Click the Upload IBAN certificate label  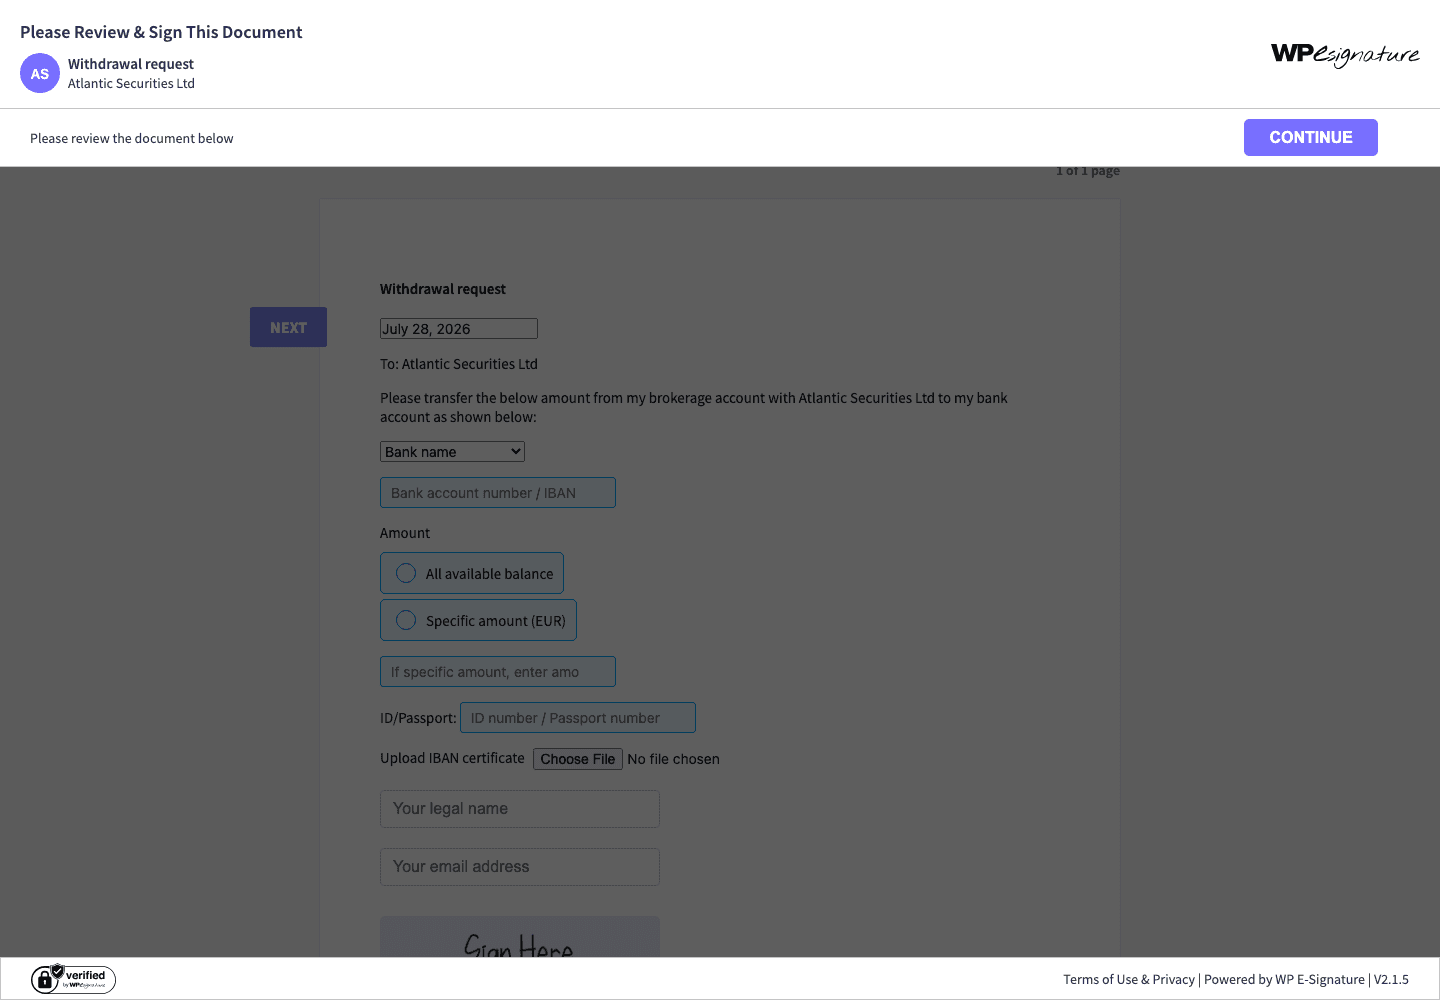(x=452, y=758)
